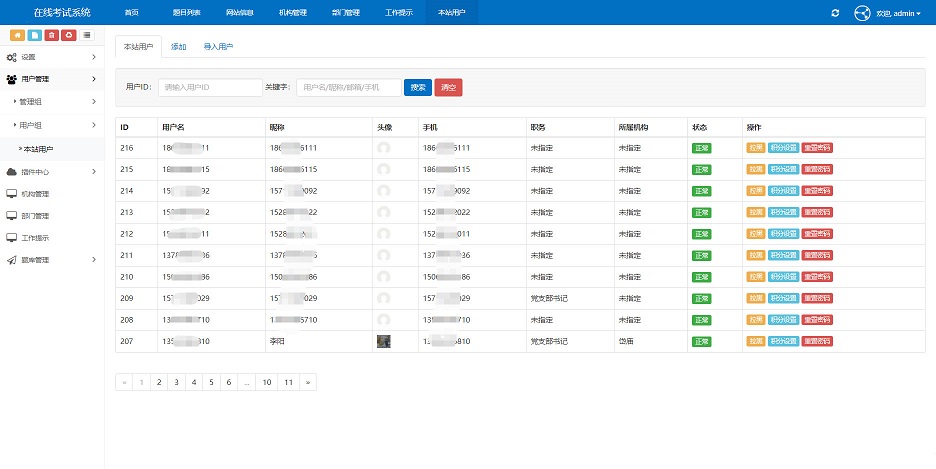936x469 pixels.
Task: Click the monitor icon beside 部门管理
Action: 11,216
